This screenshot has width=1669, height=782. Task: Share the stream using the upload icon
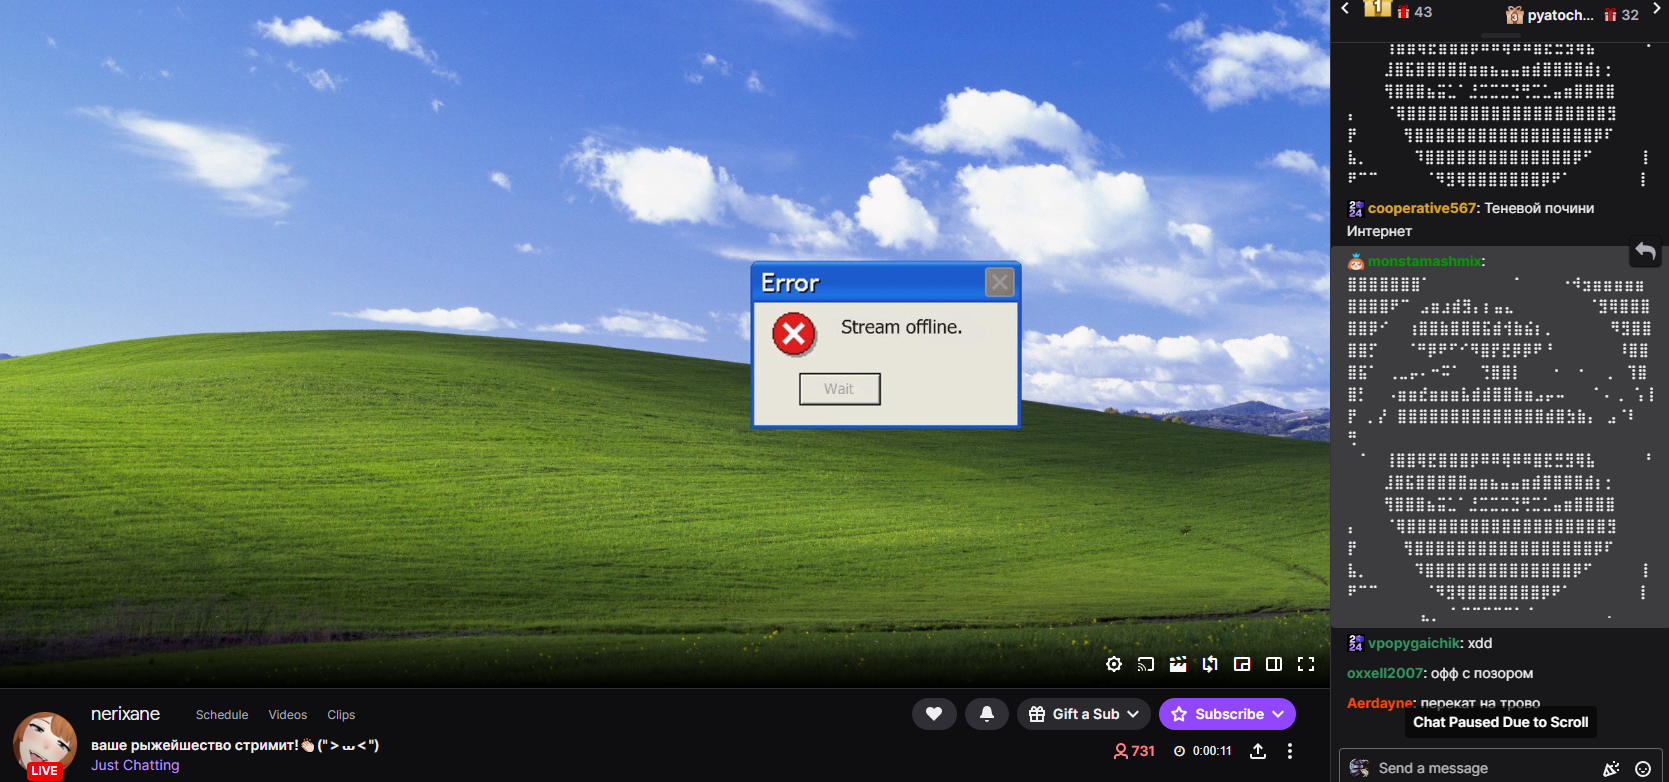click(1258, 751)
